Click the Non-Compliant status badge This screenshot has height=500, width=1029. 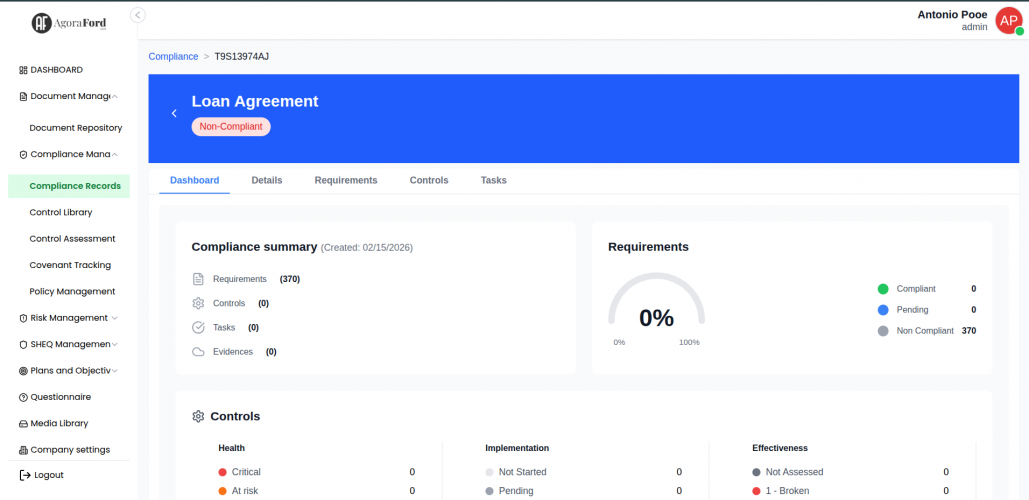pos(231,127)
